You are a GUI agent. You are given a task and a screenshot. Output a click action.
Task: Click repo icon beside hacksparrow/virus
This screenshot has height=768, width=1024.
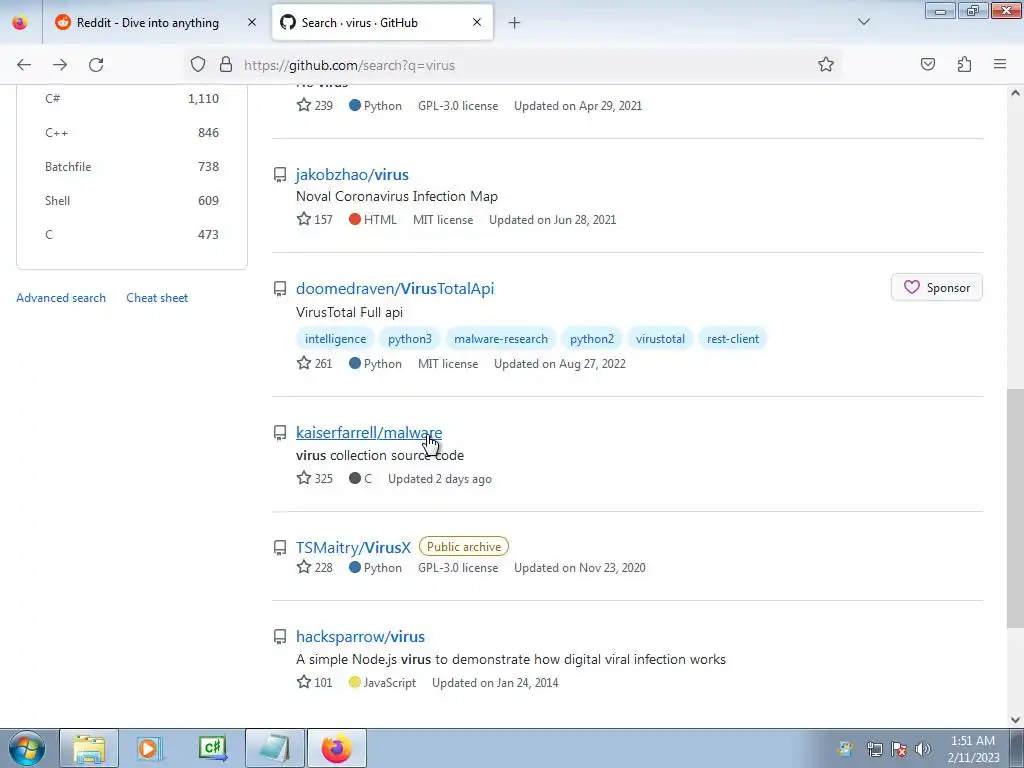point(280,637)
